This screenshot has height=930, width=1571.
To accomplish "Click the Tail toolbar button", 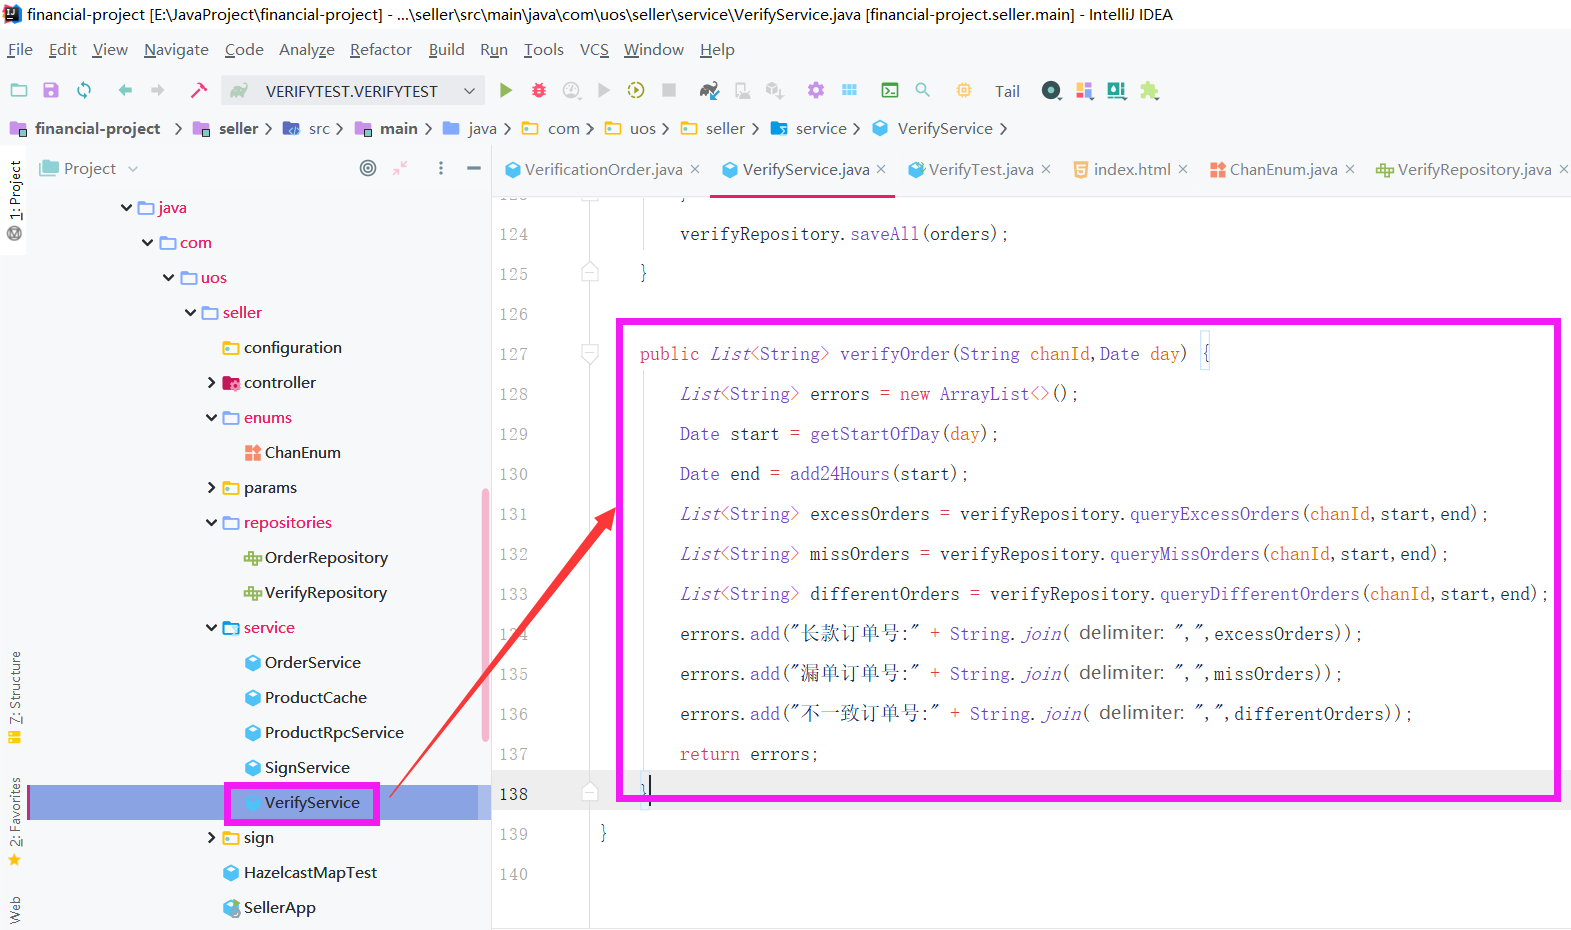I will click(x=1007, y=92).
